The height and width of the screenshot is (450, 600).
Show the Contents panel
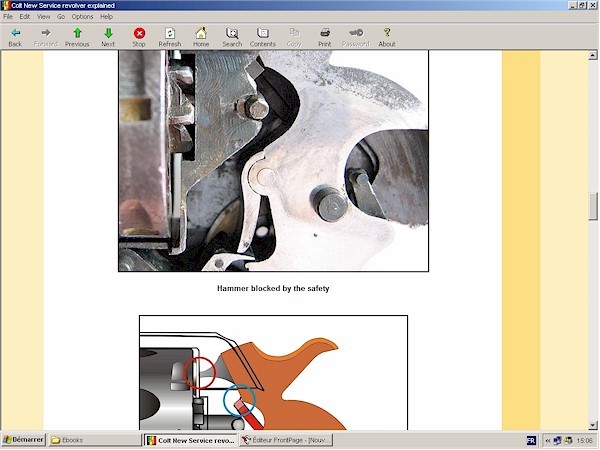pos(262,37)
